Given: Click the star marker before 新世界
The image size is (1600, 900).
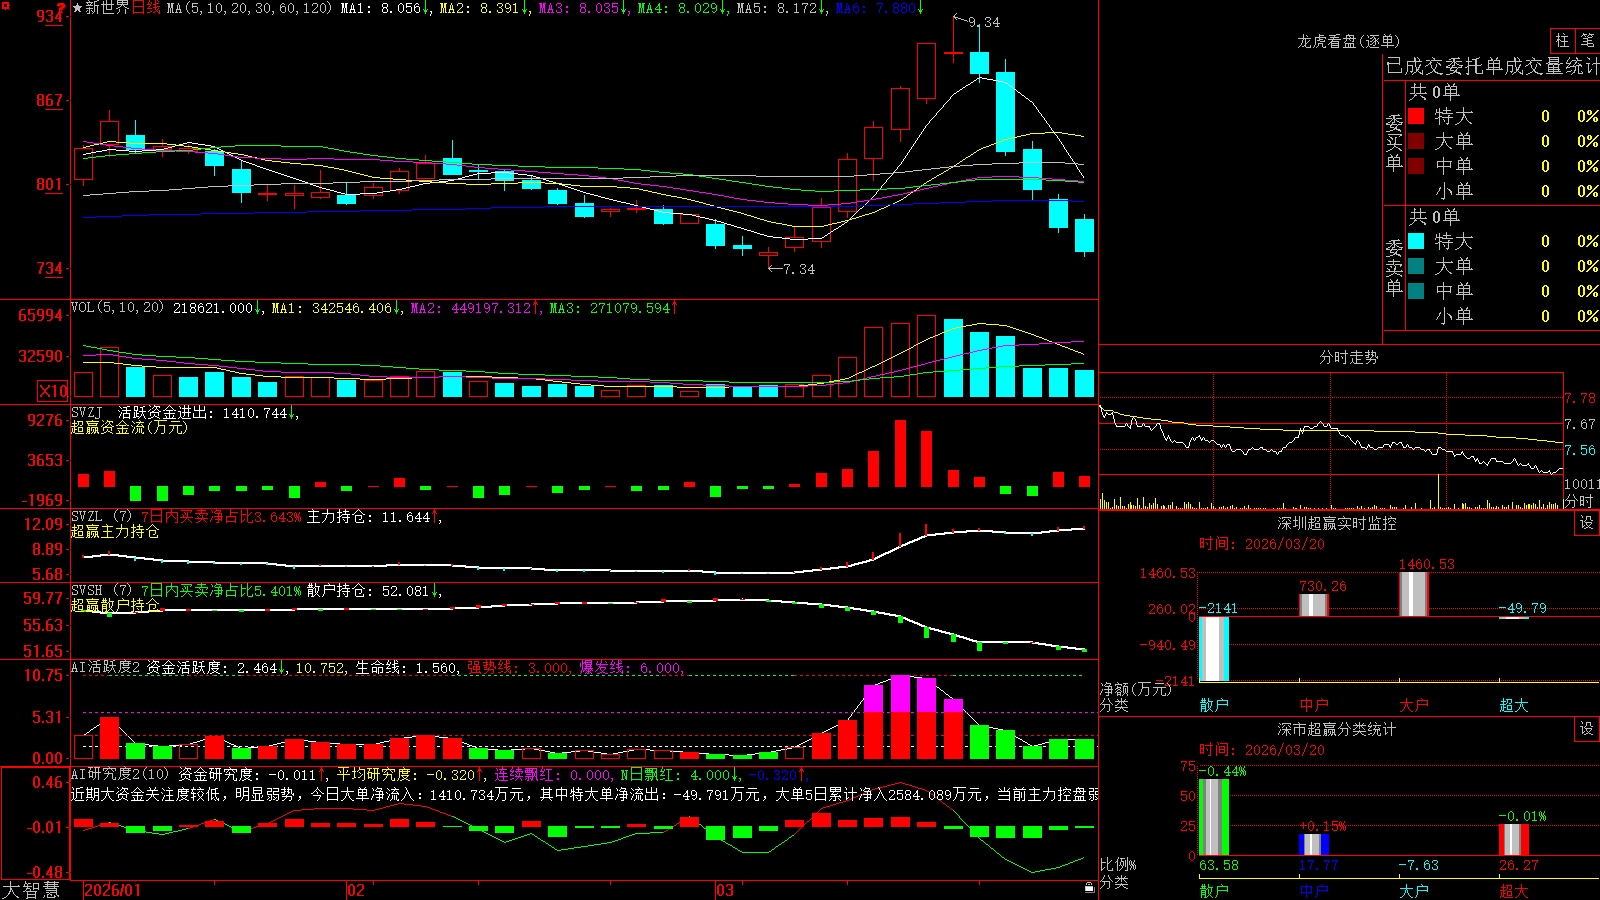Looking at the screenshot, I should pos(77,8).
